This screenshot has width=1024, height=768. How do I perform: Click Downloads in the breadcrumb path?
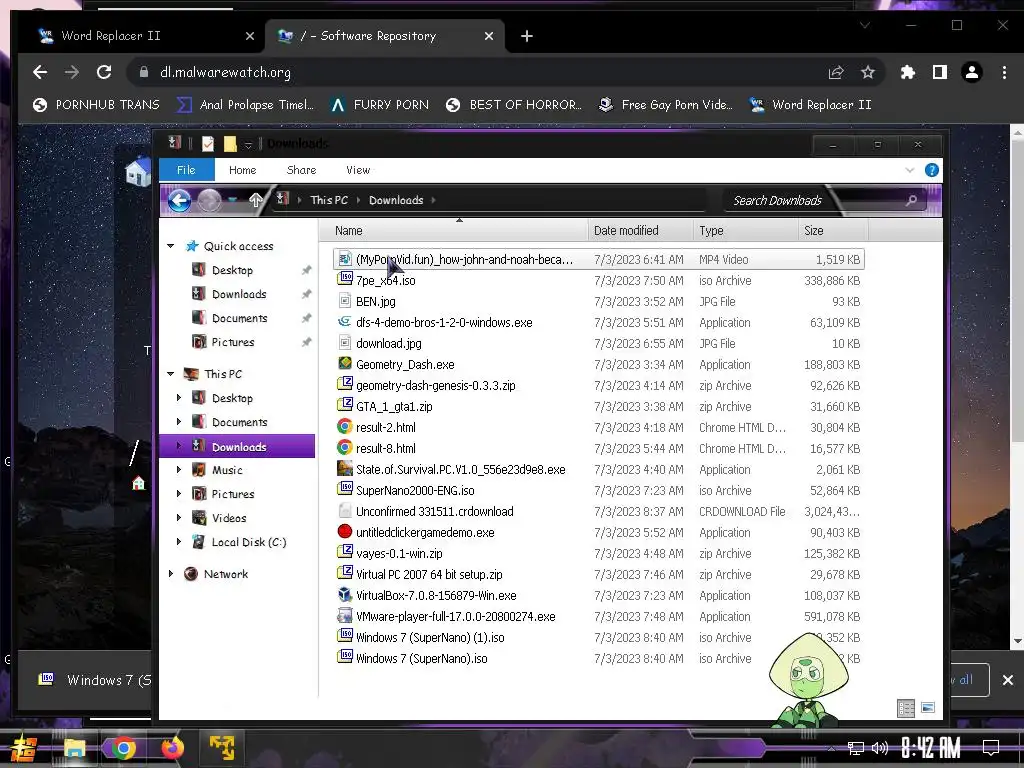point(396,200)
